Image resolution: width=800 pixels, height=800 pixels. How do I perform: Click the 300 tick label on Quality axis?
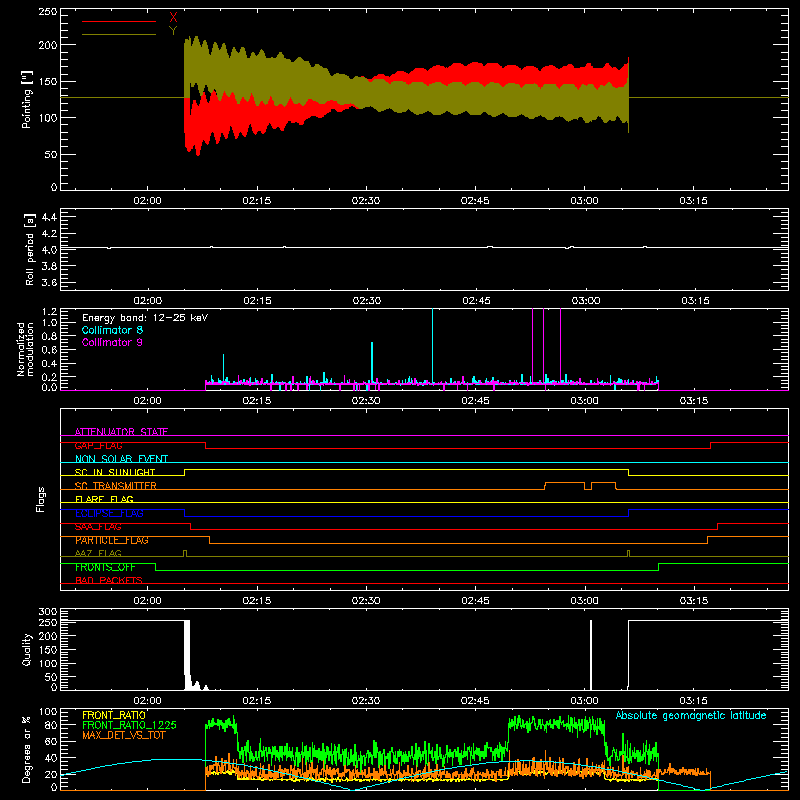click(x=47, y=611)
